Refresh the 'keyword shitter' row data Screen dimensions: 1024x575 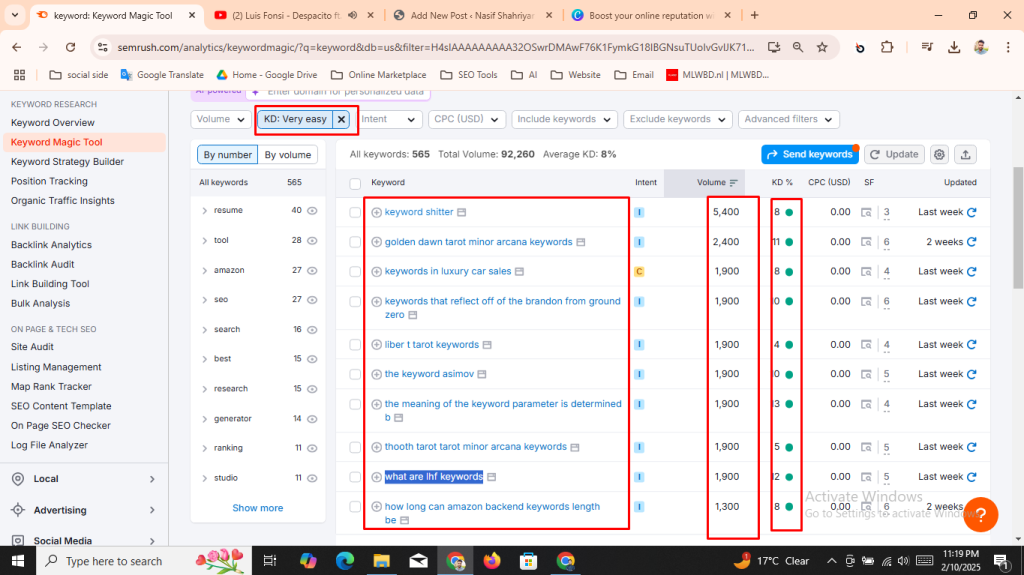click(972, 212)
